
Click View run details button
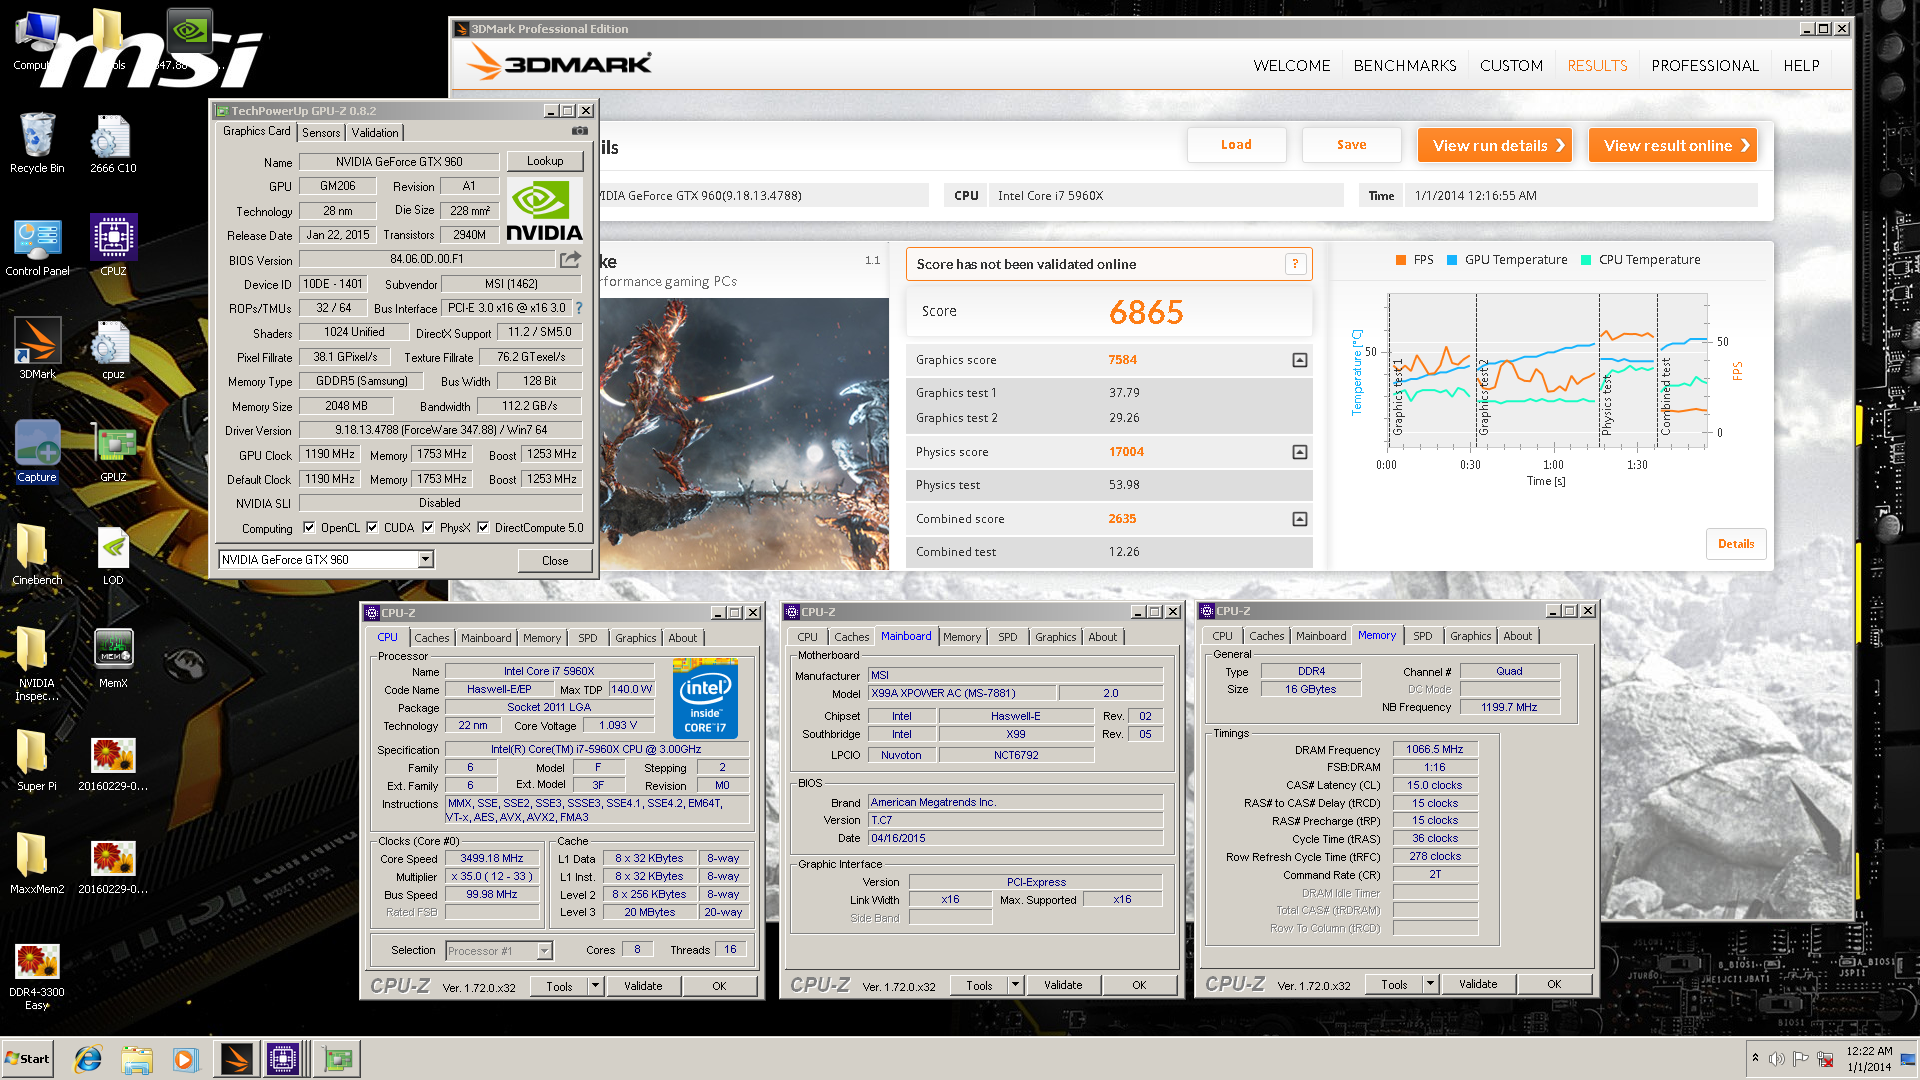pyautogui.click(x=1495, y=145)
